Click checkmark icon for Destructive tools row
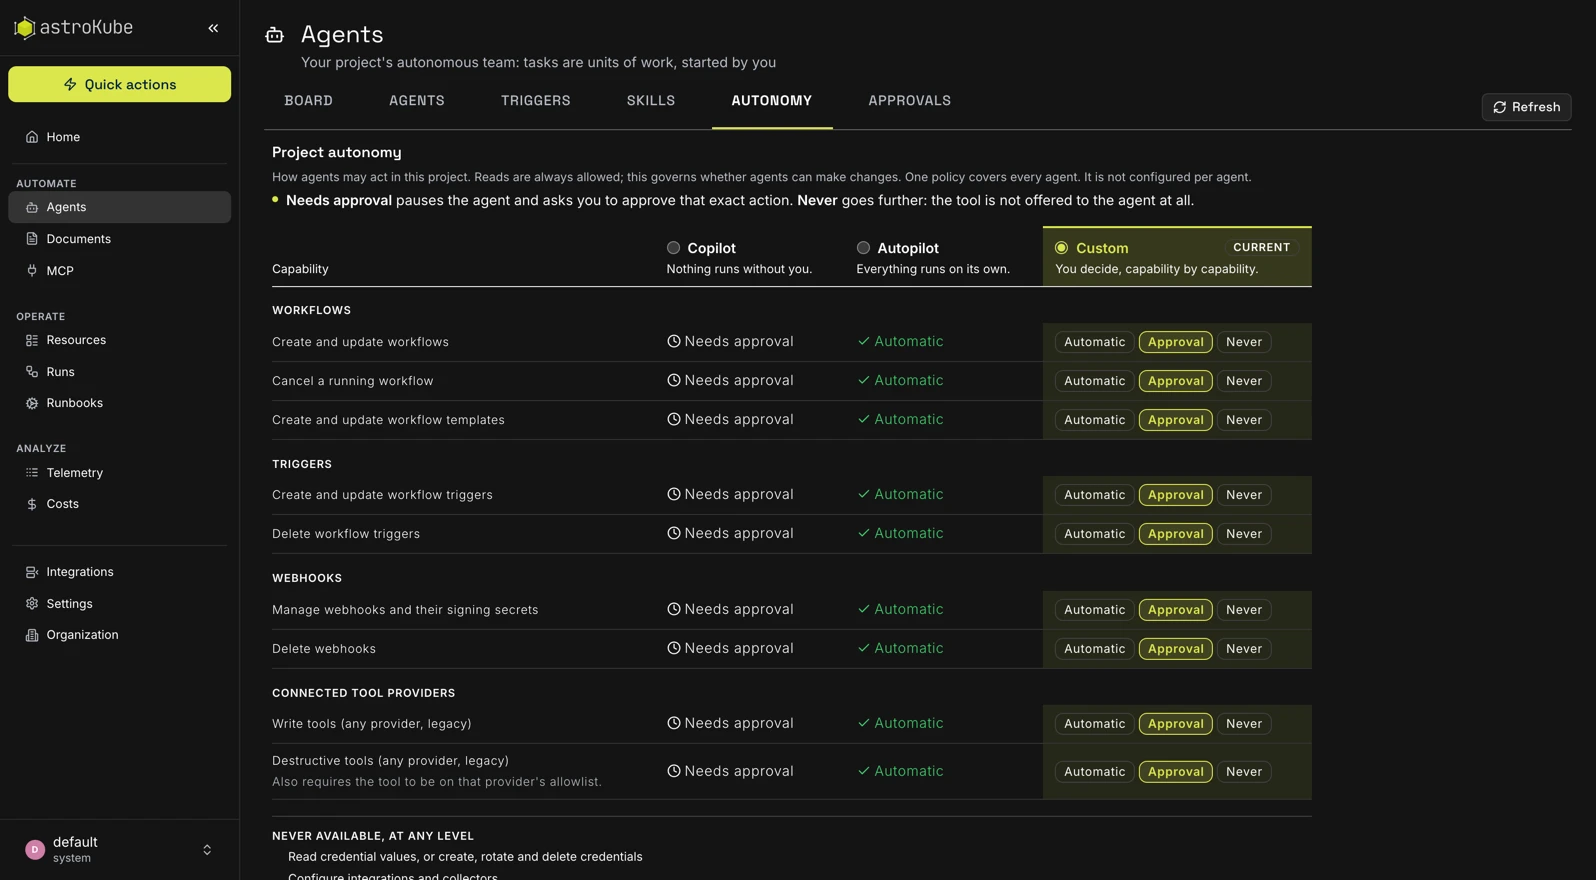1596x880 pixels. (864, 771)
